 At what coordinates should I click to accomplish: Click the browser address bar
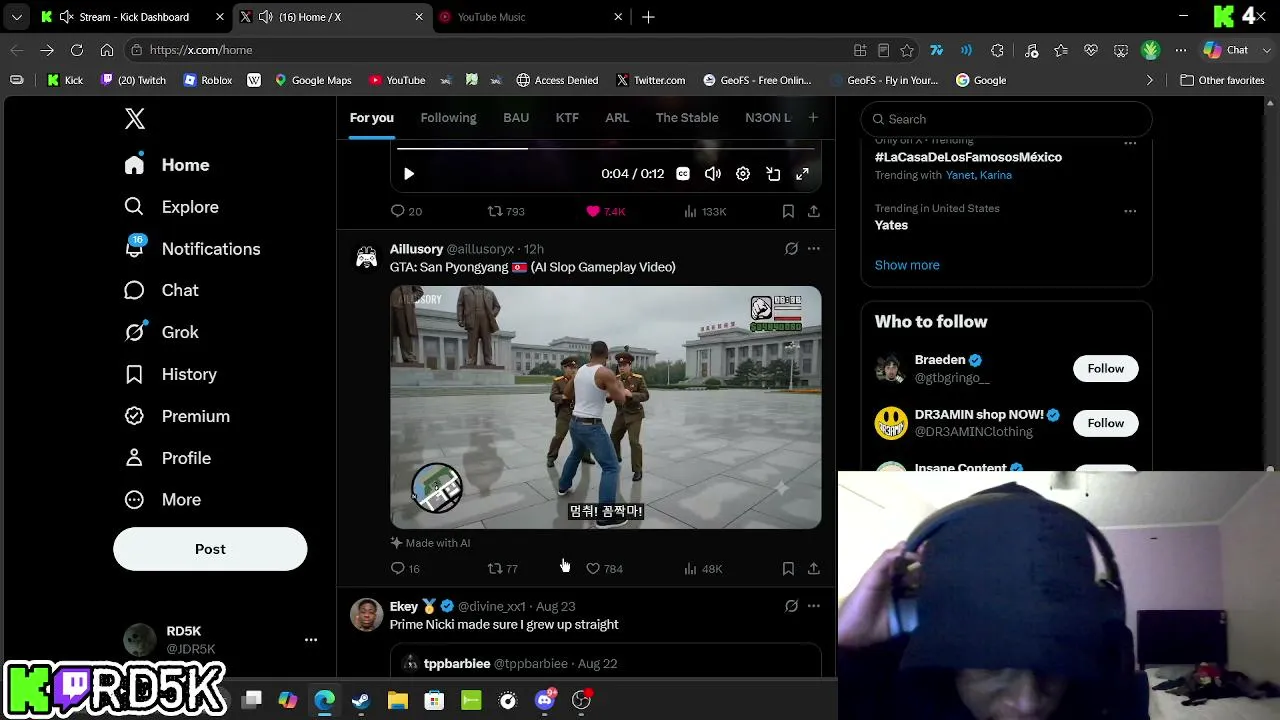490,50
